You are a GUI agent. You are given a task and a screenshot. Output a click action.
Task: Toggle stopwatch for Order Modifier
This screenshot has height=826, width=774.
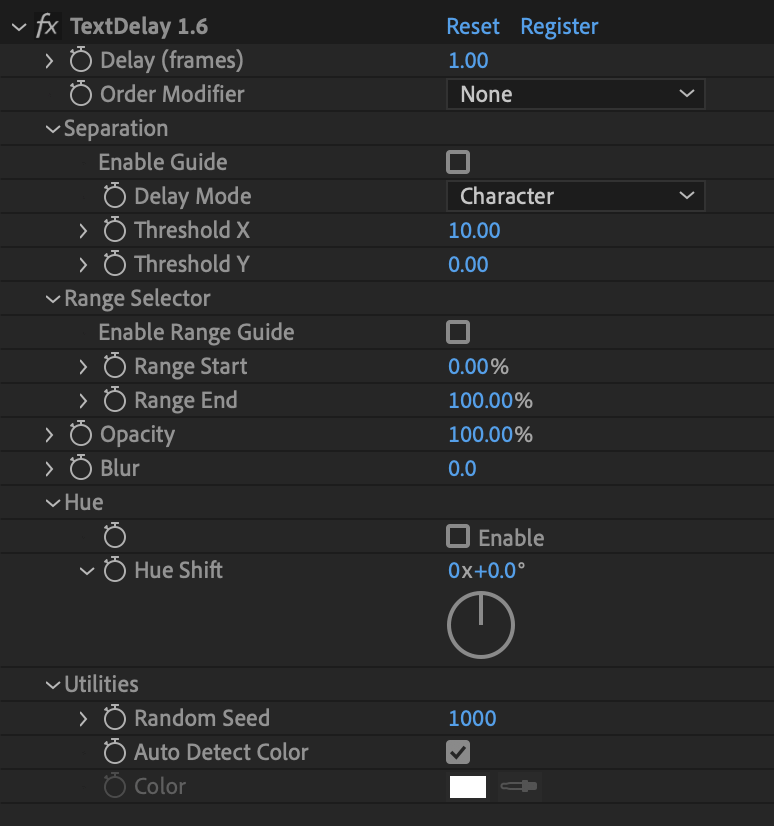pyautogui.click(x=81, y=95)
